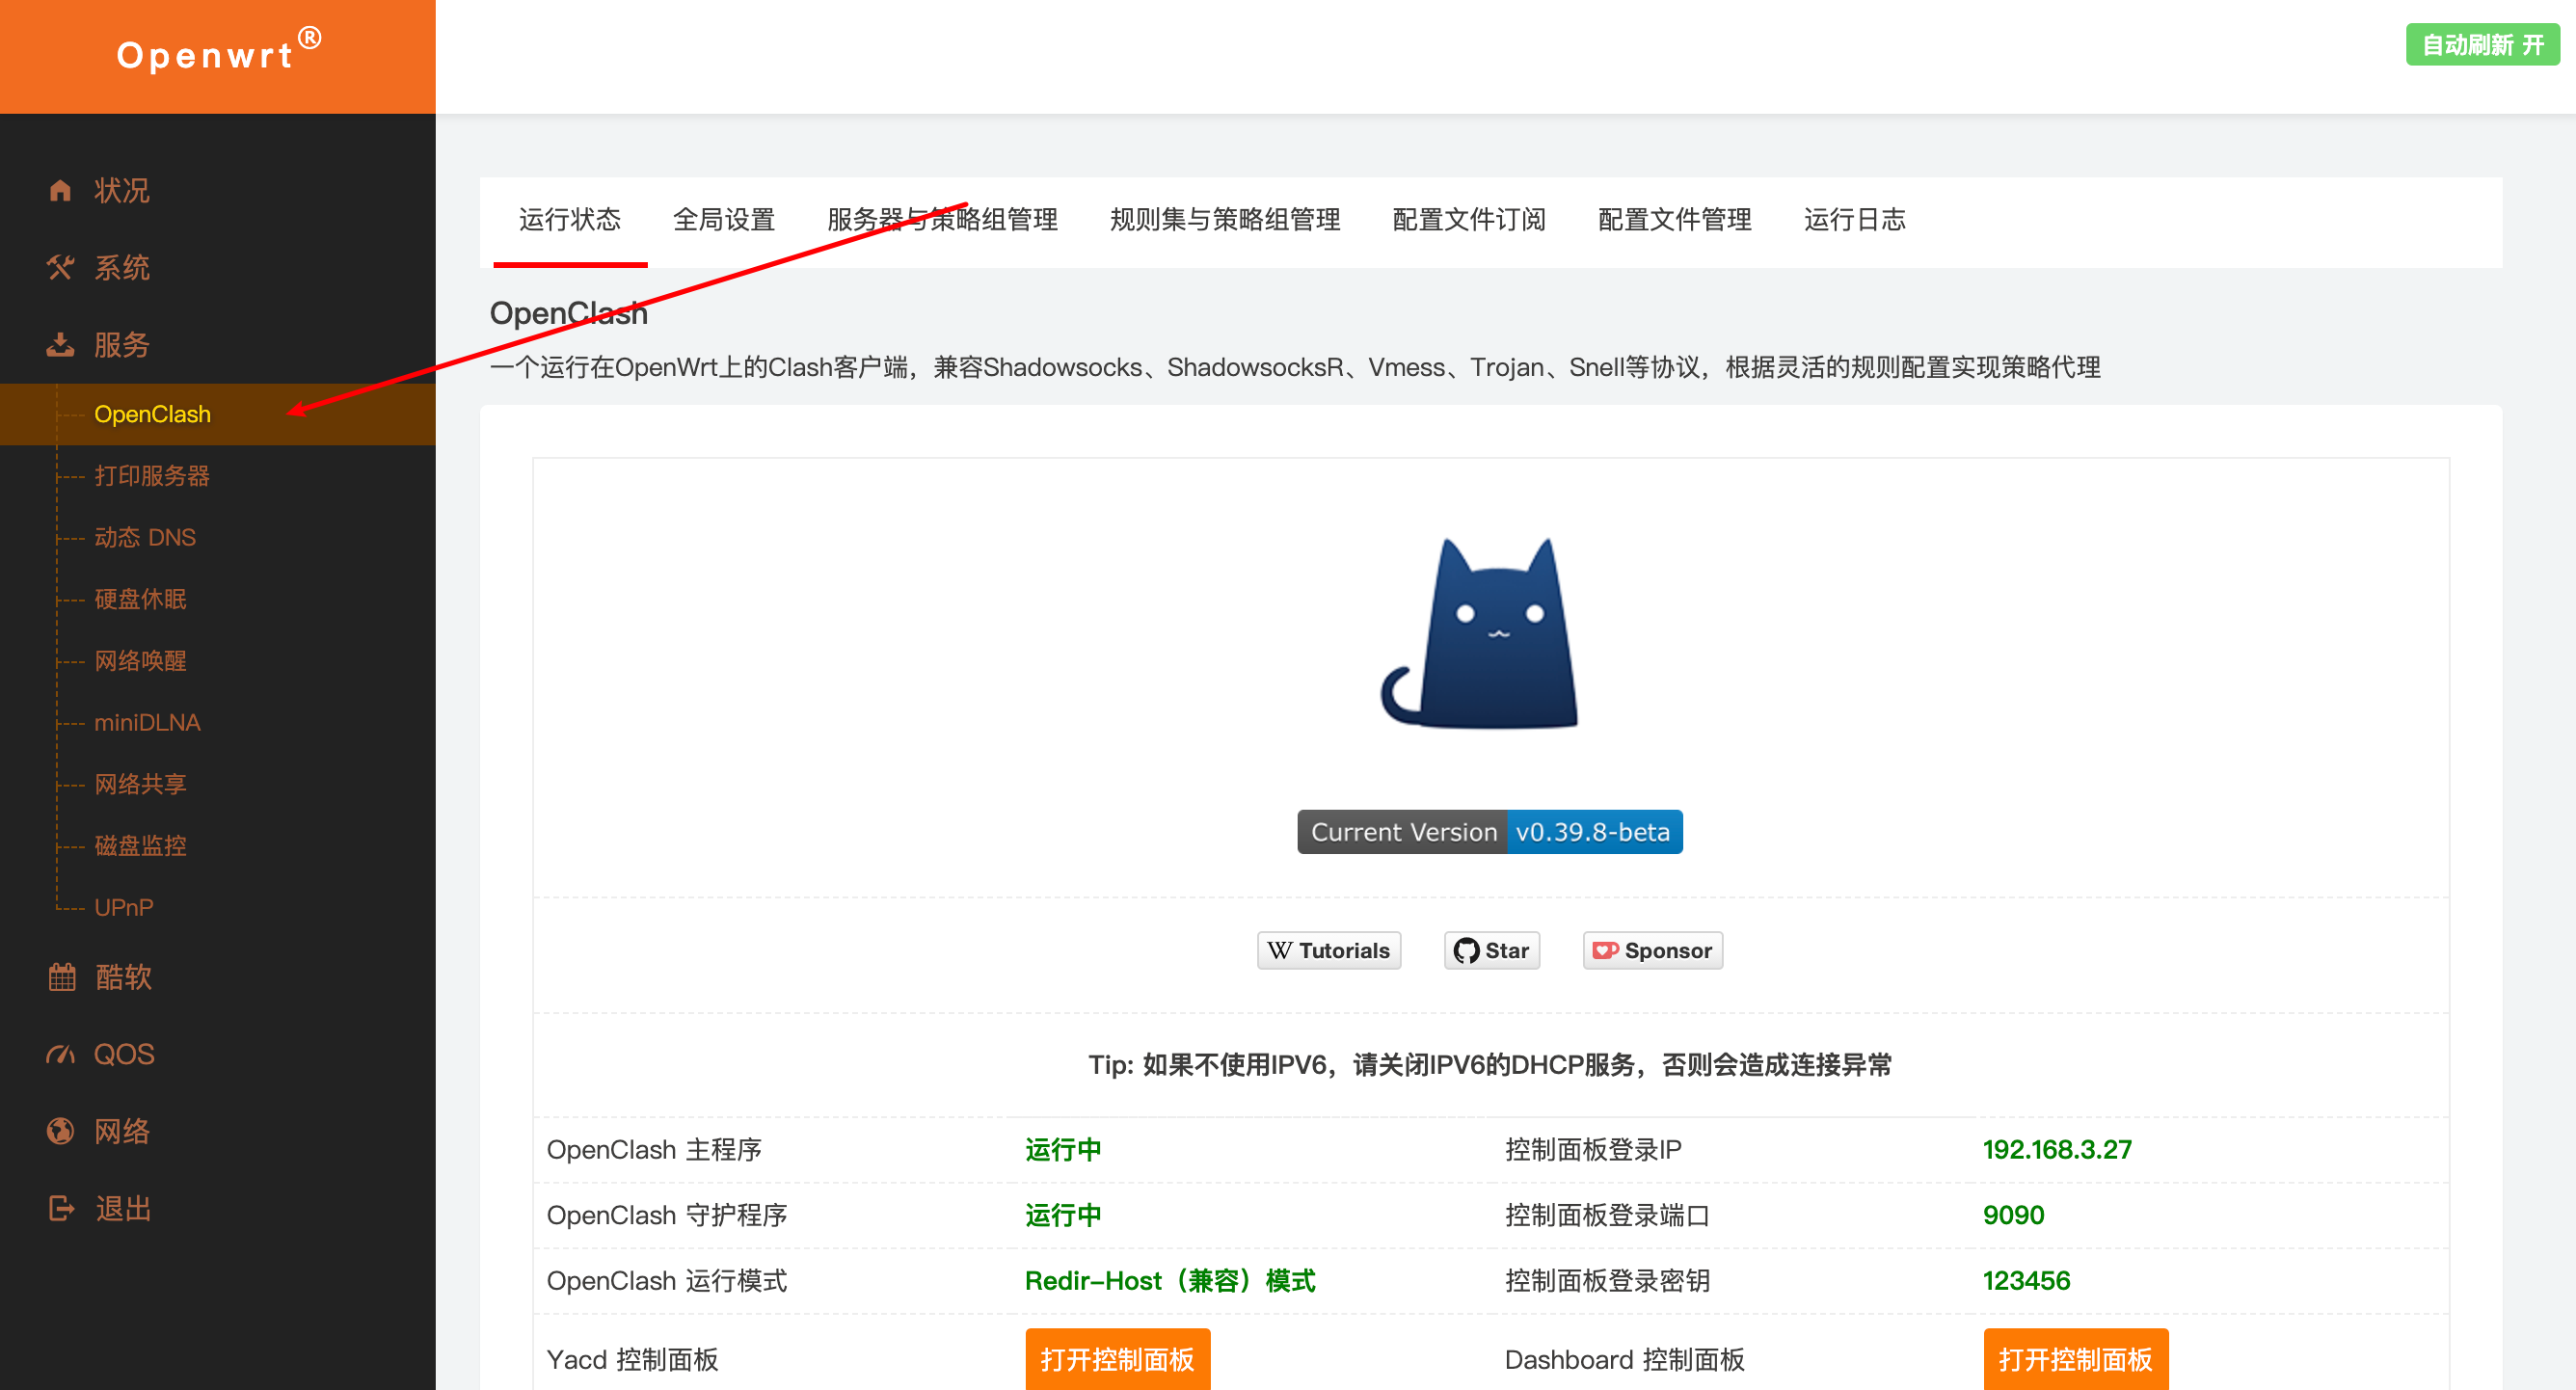Click the tools icon beside 系统
The height and width of the screenshot is (1390, 2576).
[x=60, y=267]
